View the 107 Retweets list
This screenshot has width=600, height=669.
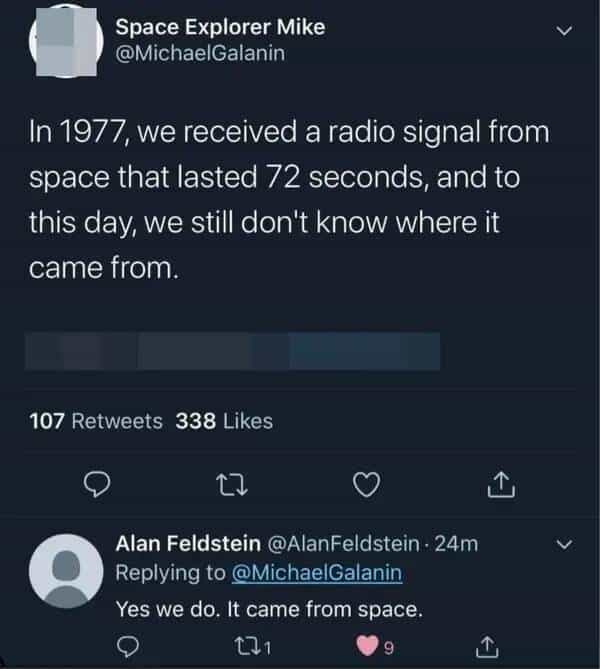tap(96, 422)
